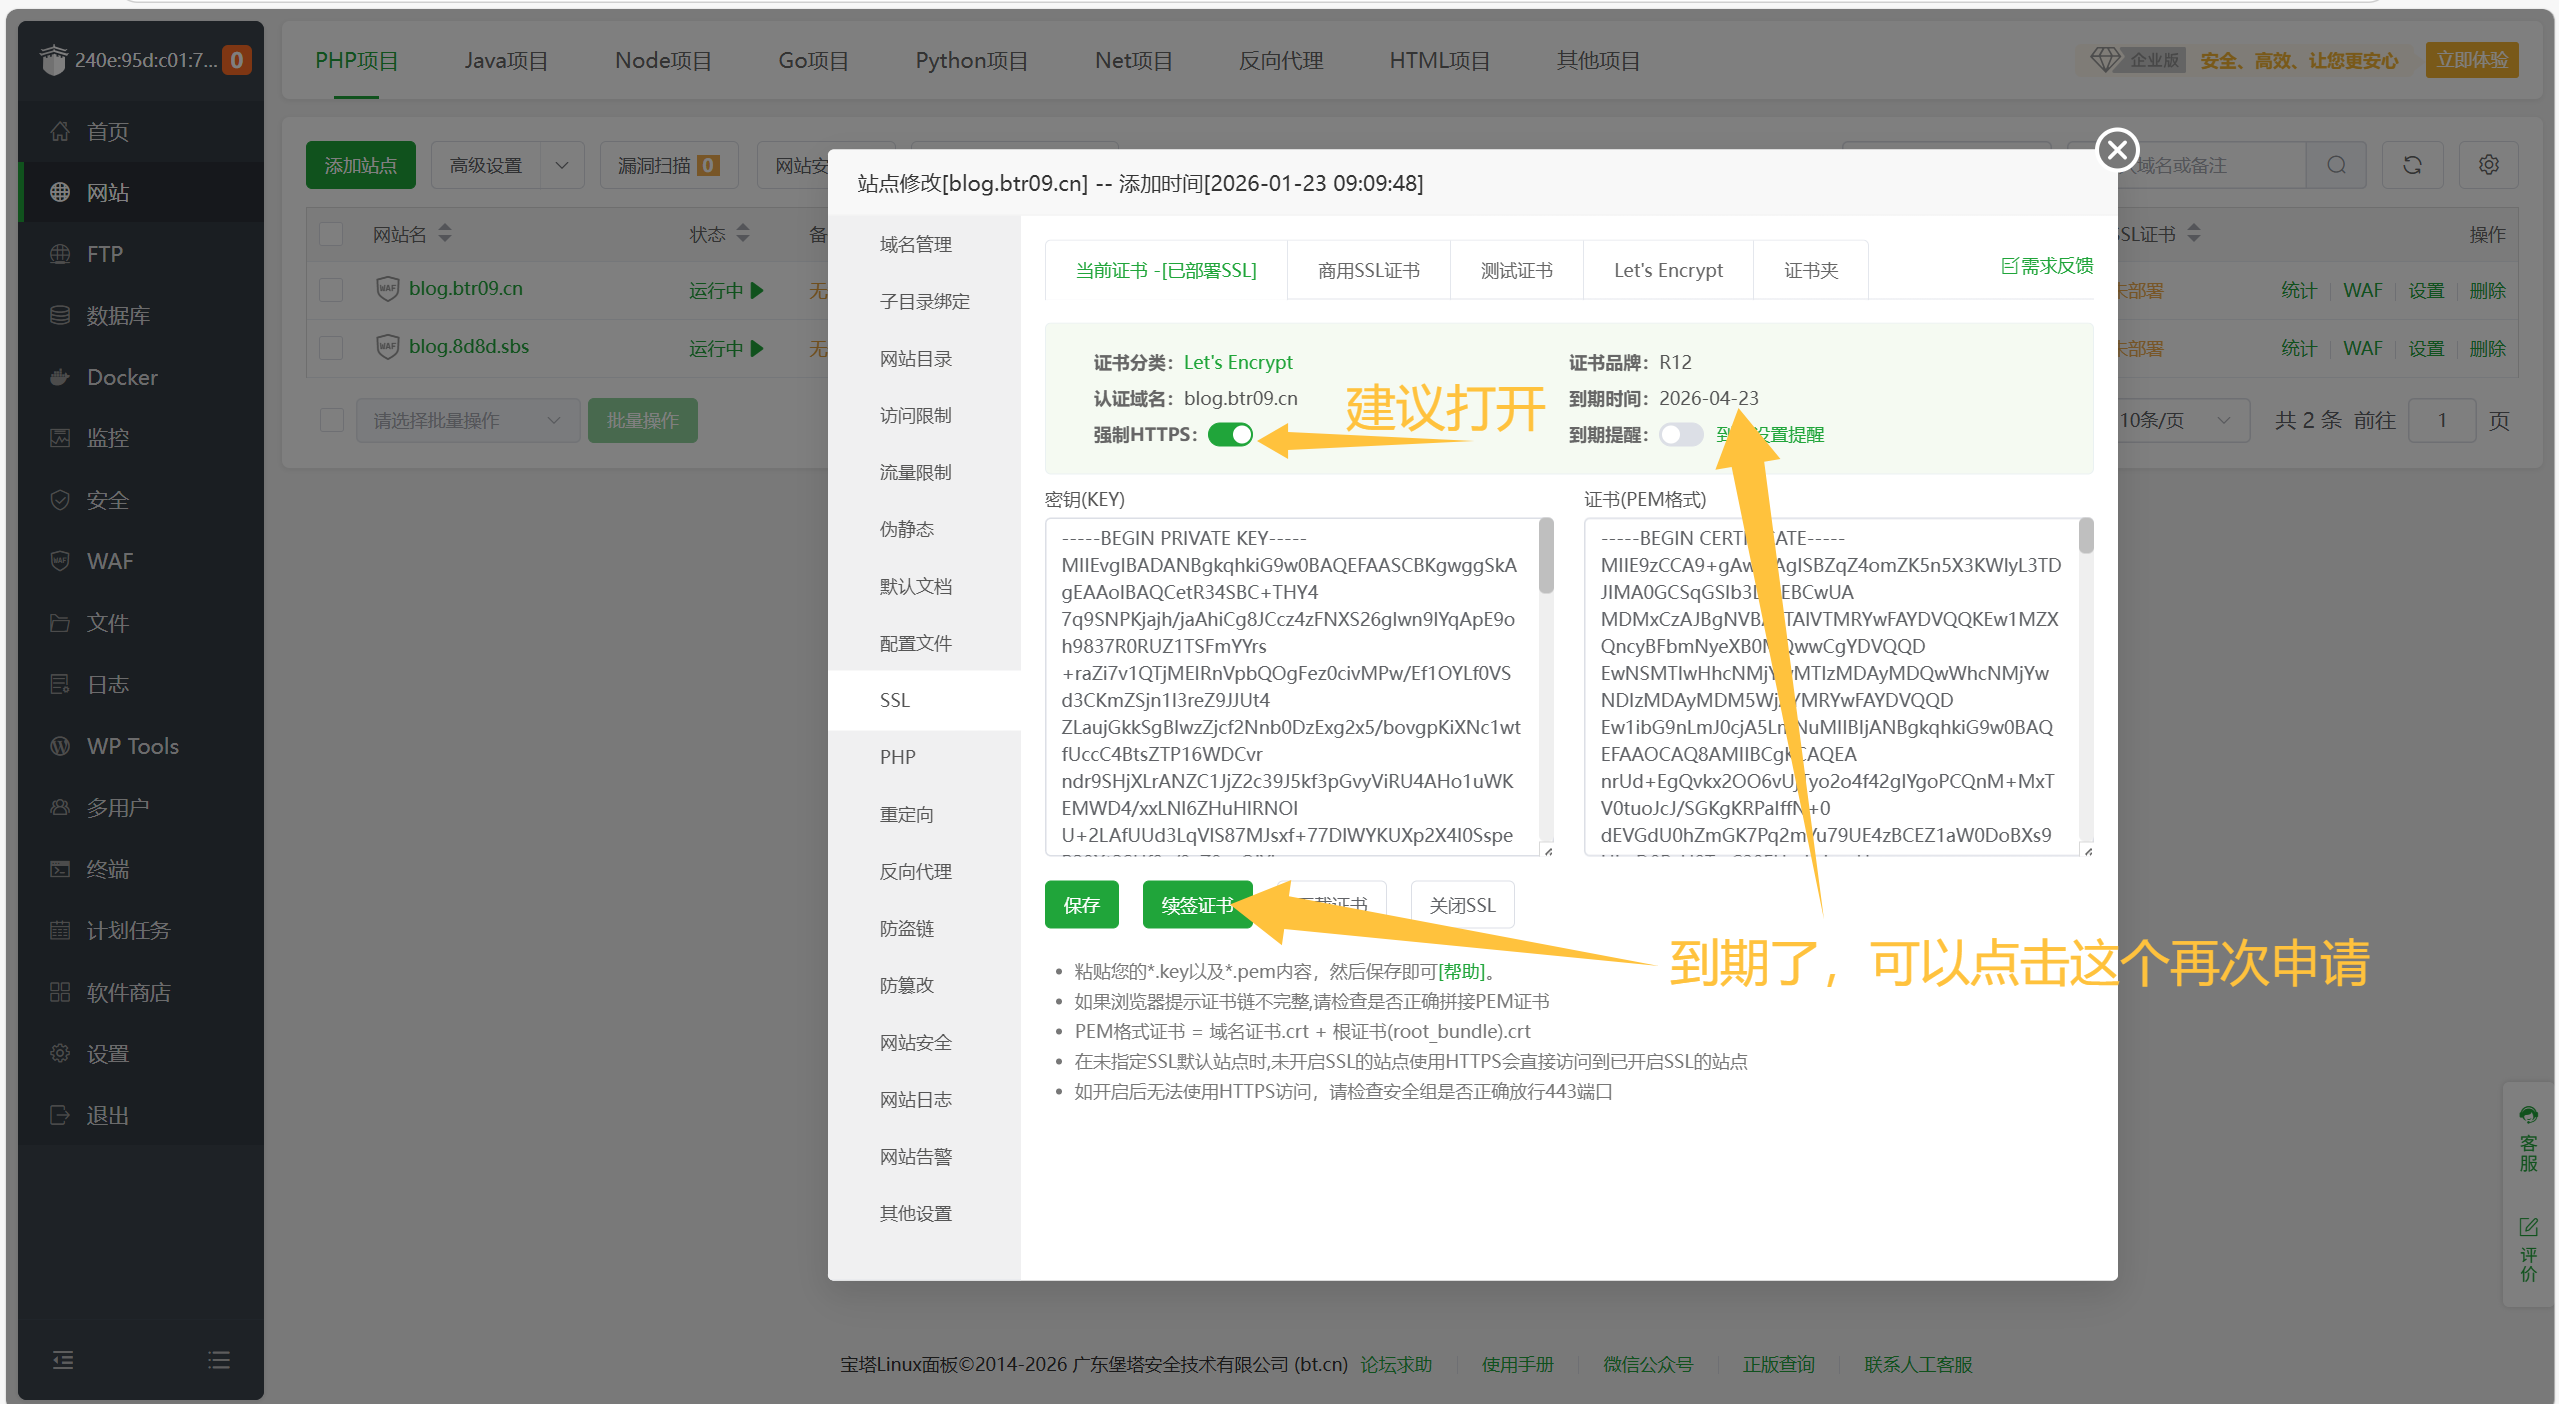Open the 终端 (terminal) from the sidebar
The height and width of the screenshot is (1404, 2559).
(x=106, y=869)
